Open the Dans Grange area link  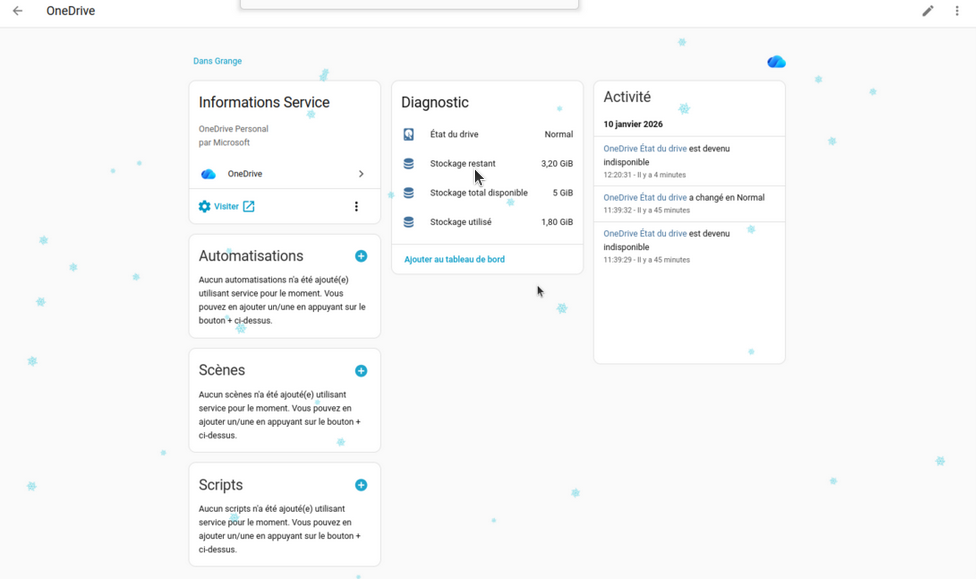tap(217, 61)
